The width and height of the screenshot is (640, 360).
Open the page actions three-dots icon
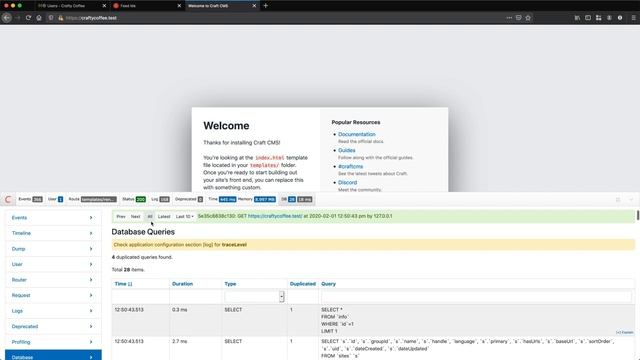click(509, 18)
